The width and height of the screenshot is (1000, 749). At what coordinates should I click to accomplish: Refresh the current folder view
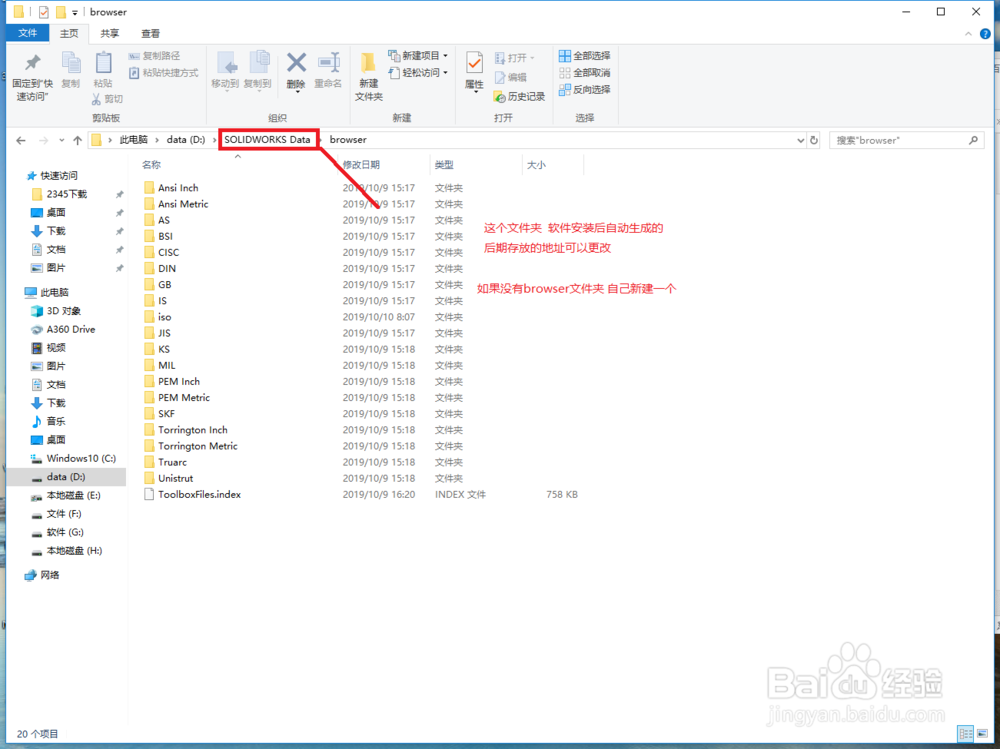814,140
